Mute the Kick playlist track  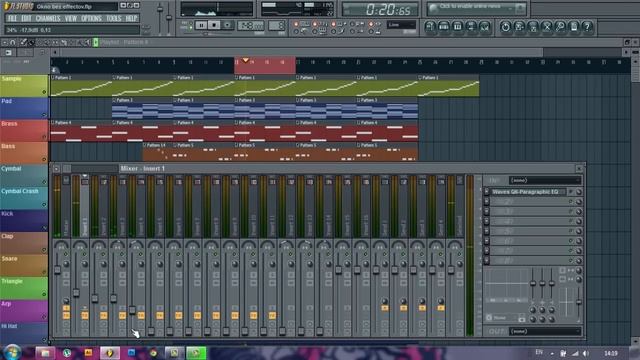[44, 227]
